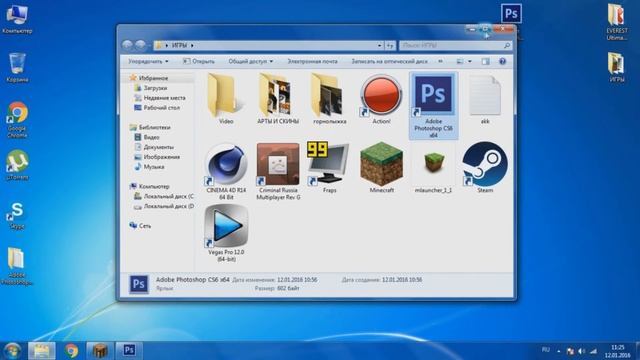Select Criminal Russia Multiplayer shortcut
This screenshot has height=360, width=640.
(x=278, y=171)
